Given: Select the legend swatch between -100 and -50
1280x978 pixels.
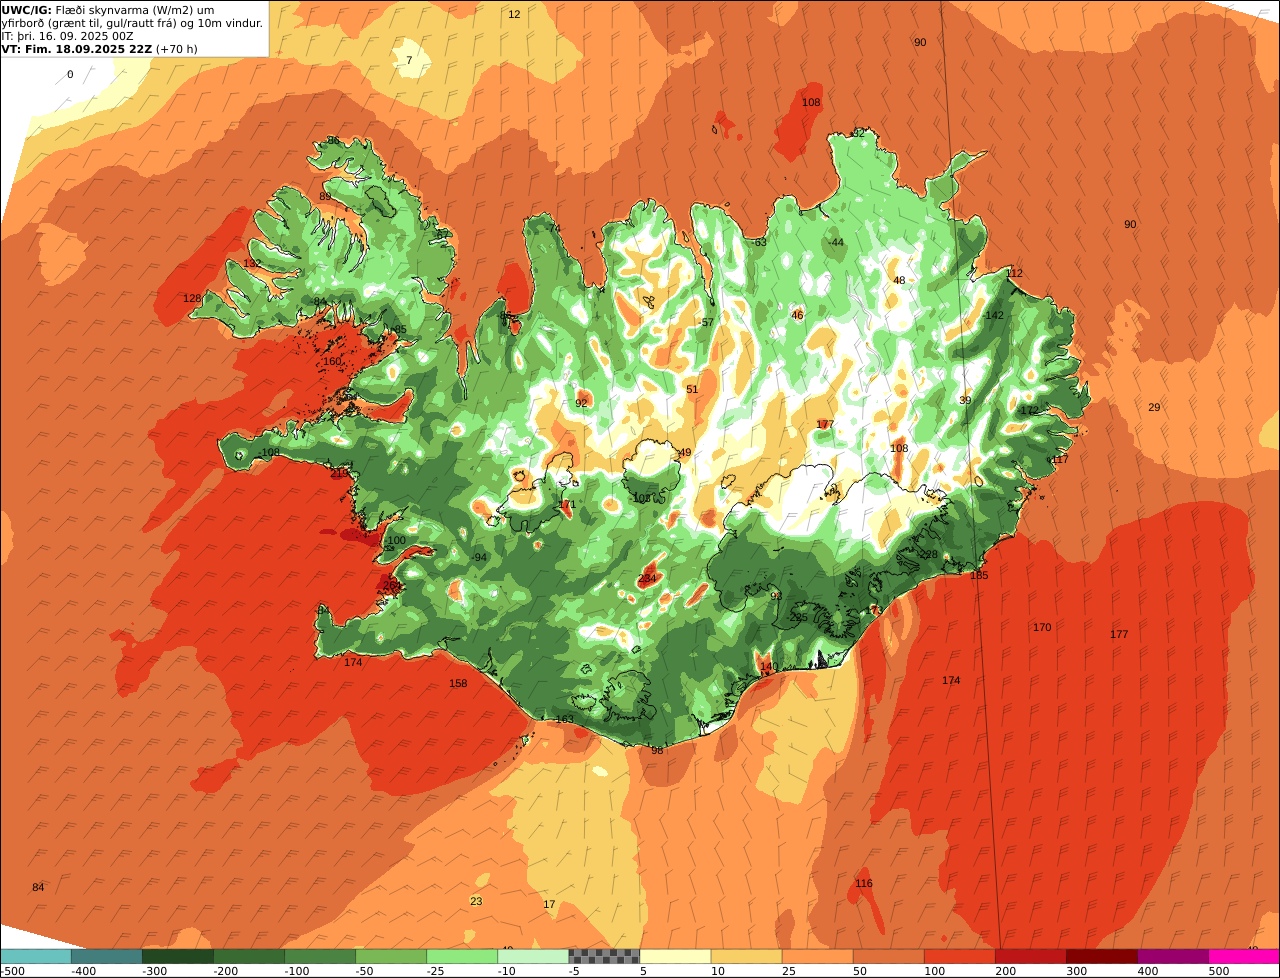Looking at the screenshot, I should coord(320,956).
